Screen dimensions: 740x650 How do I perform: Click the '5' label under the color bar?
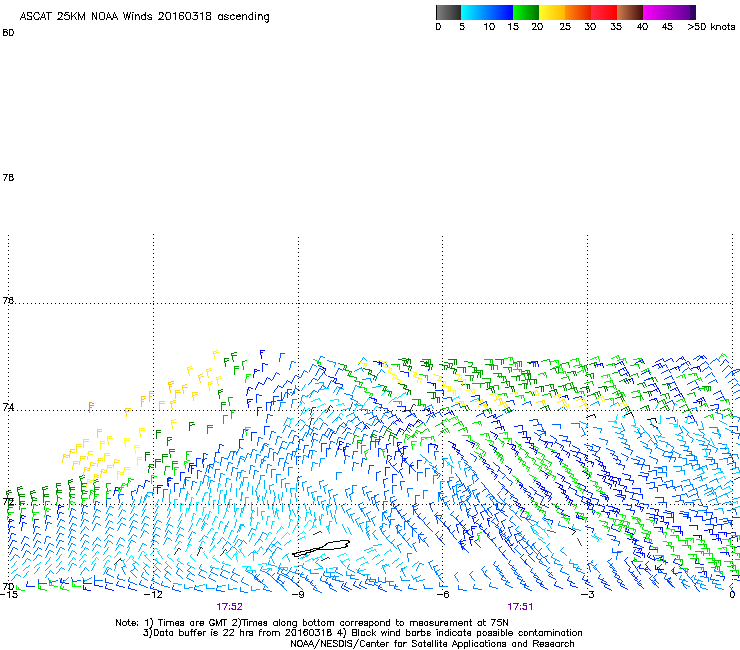coord(462,27)
